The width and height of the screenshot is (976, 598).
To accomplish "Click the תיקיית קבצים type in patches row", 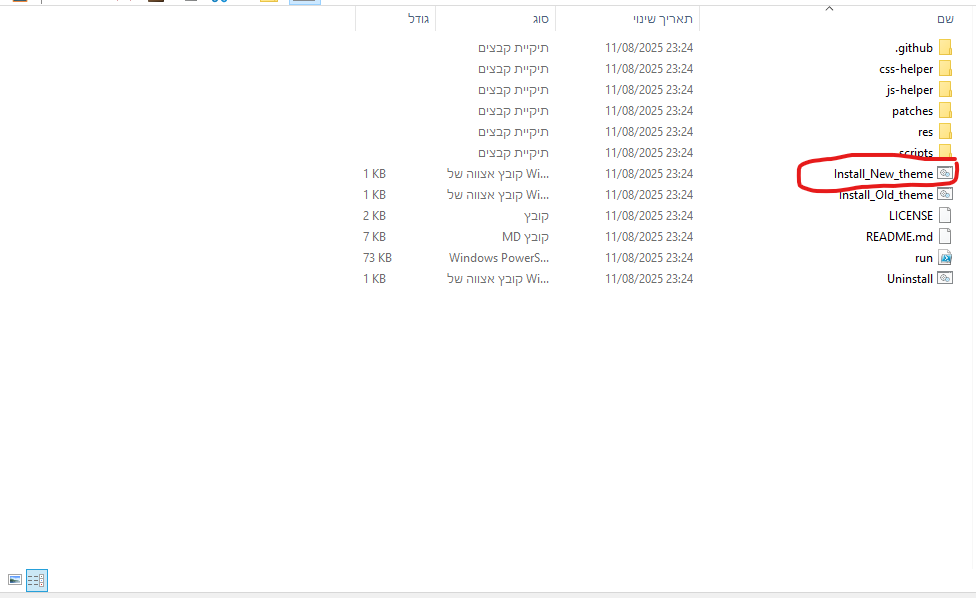I will (x=514, y=111).
